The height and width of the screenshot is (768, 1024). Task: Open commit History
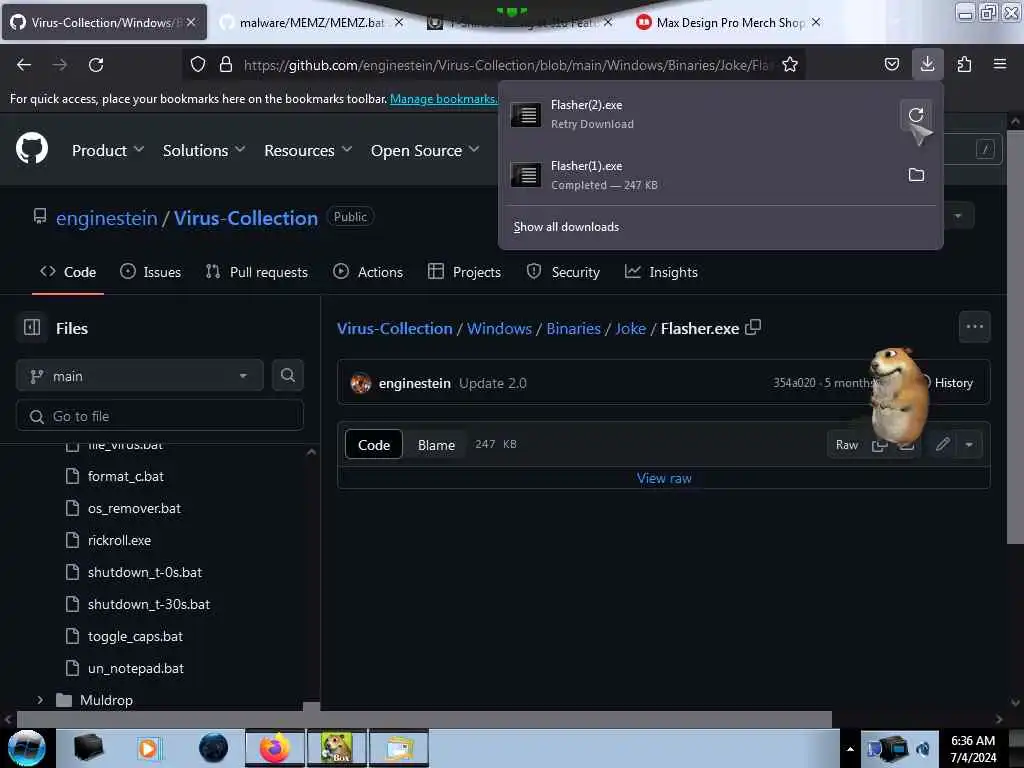pyautogui.click(x=947, y=383)
